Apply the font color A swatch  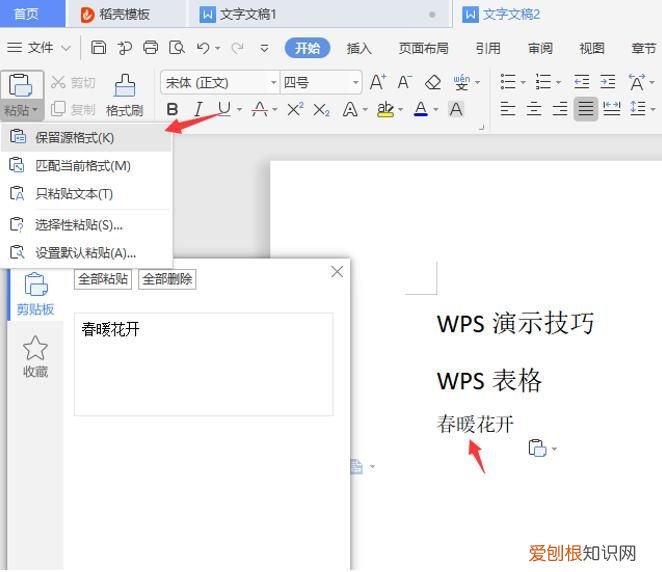click(x=421, y=109)
